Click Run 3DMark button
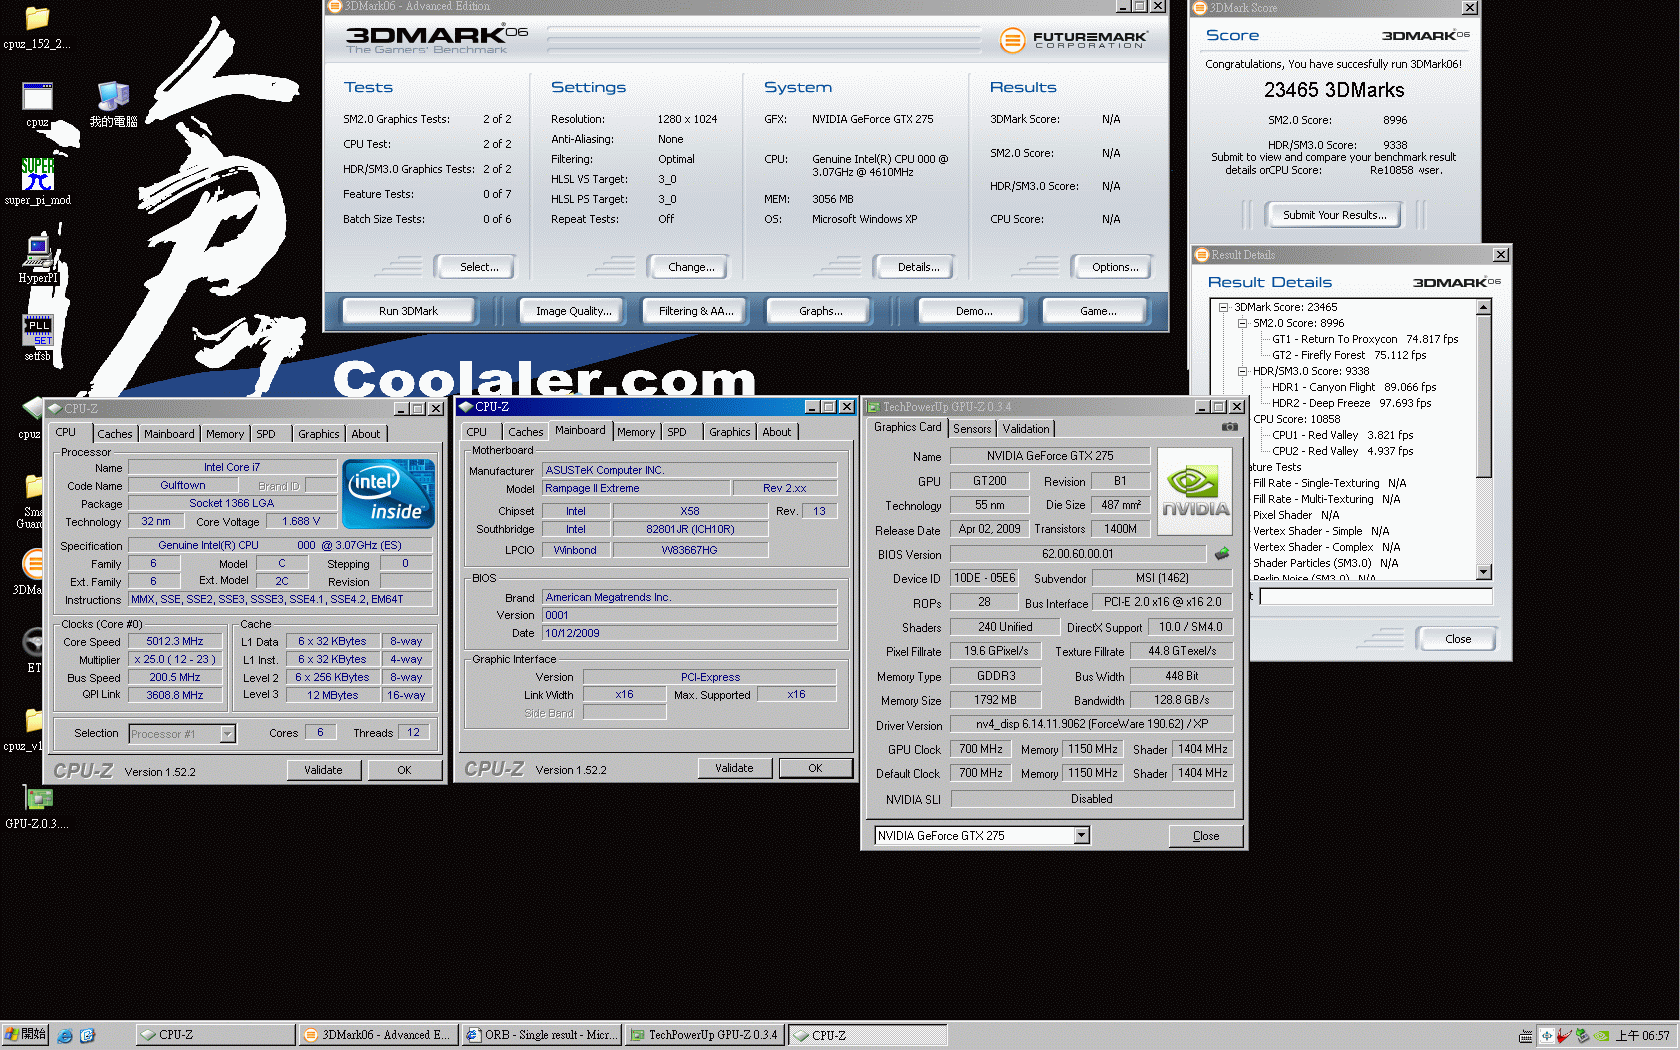 [x=408, y=311]
